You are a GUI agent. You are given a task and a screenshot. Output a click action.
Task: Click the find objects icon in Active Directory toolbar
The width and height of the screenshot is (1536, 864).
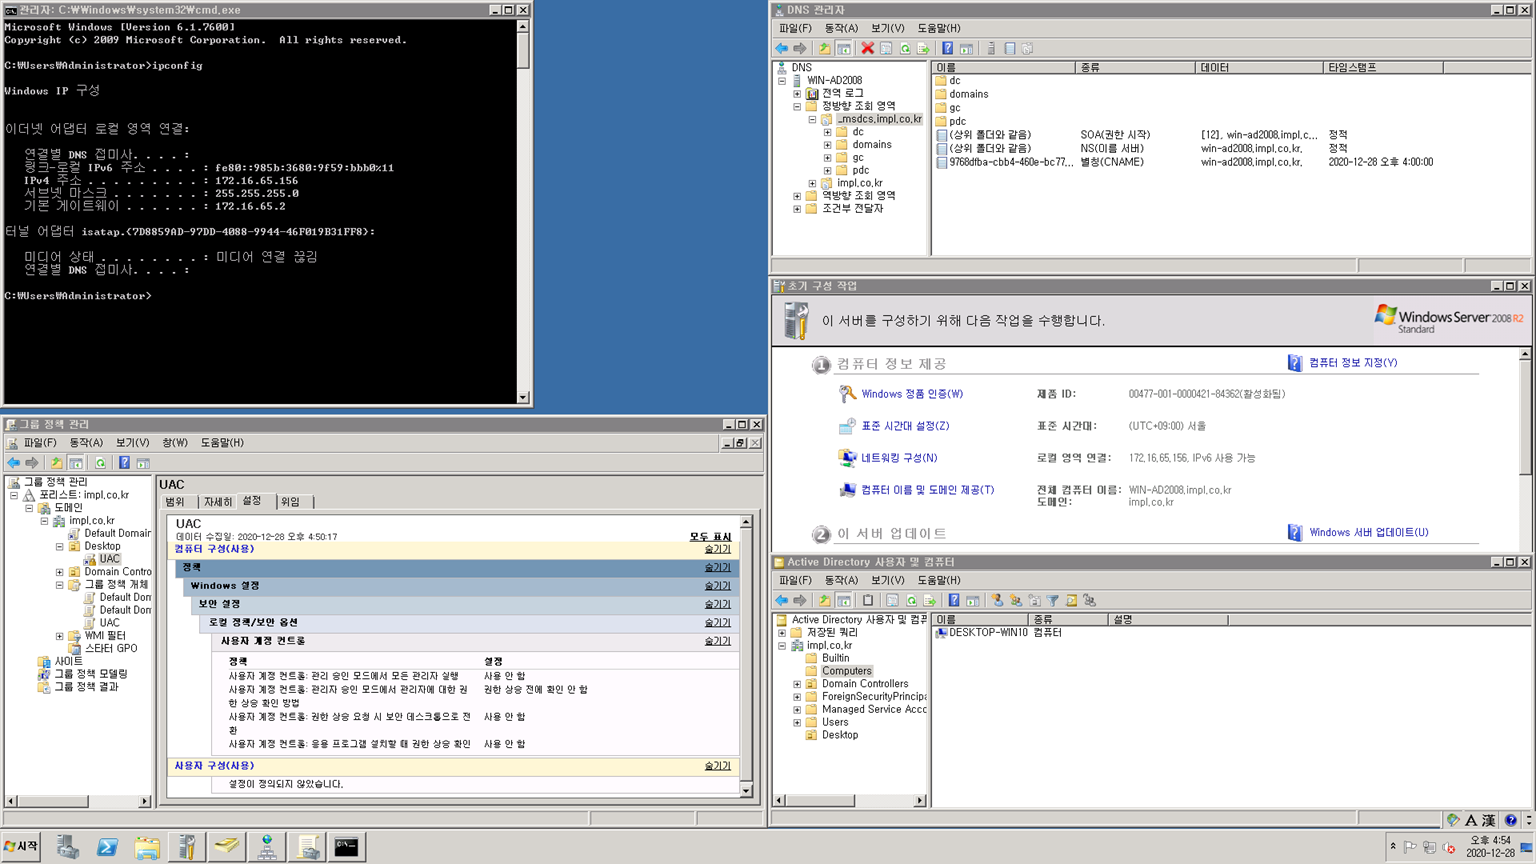pyautogui.click(x=1071, y=600)
